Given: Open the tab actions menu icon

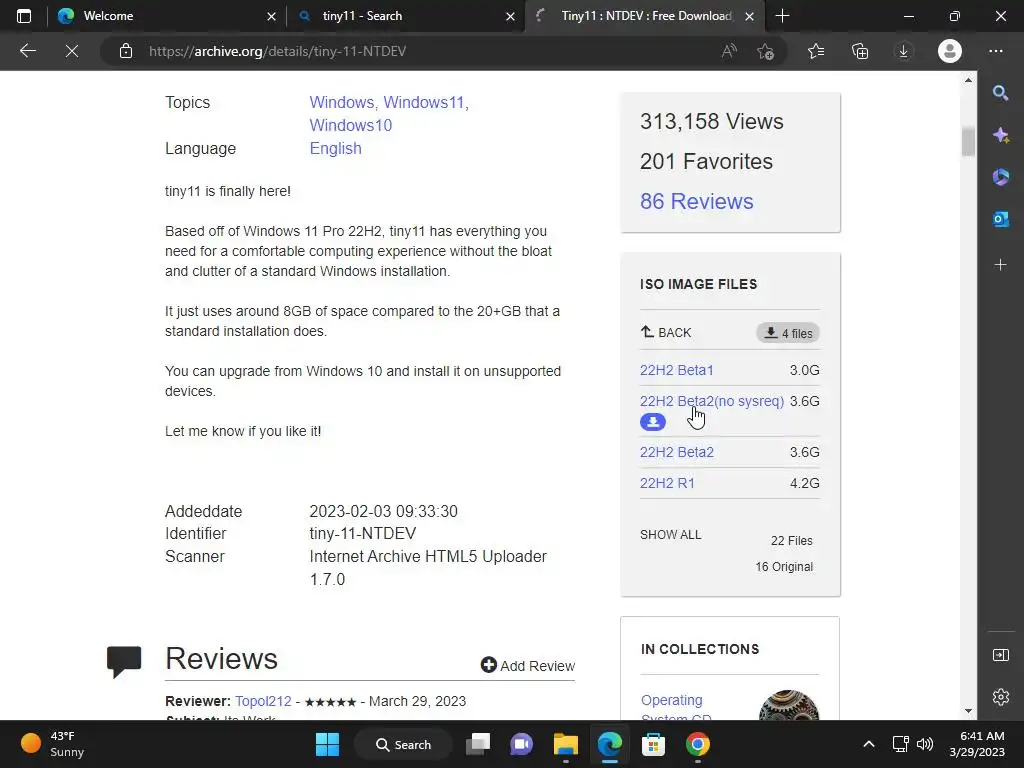Looking at the screenshot, I should [24, 16].
